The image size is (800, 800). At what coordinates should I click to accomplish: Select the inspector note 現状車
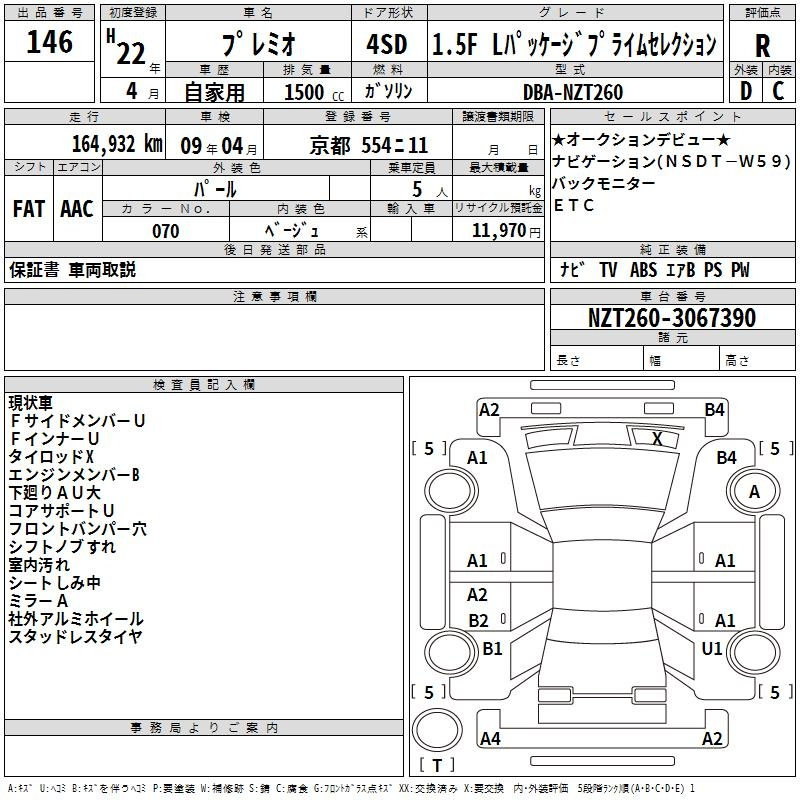click(x=31, y=403)
